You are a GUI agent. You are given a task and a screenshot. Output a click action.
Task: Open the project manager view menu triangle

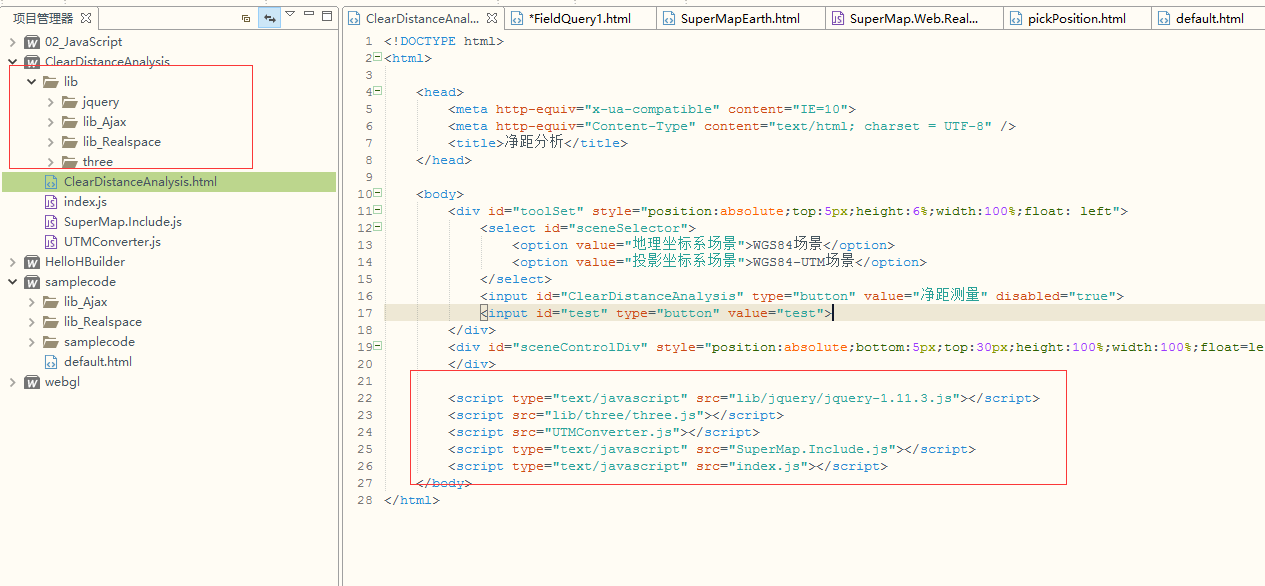[290, 14]
